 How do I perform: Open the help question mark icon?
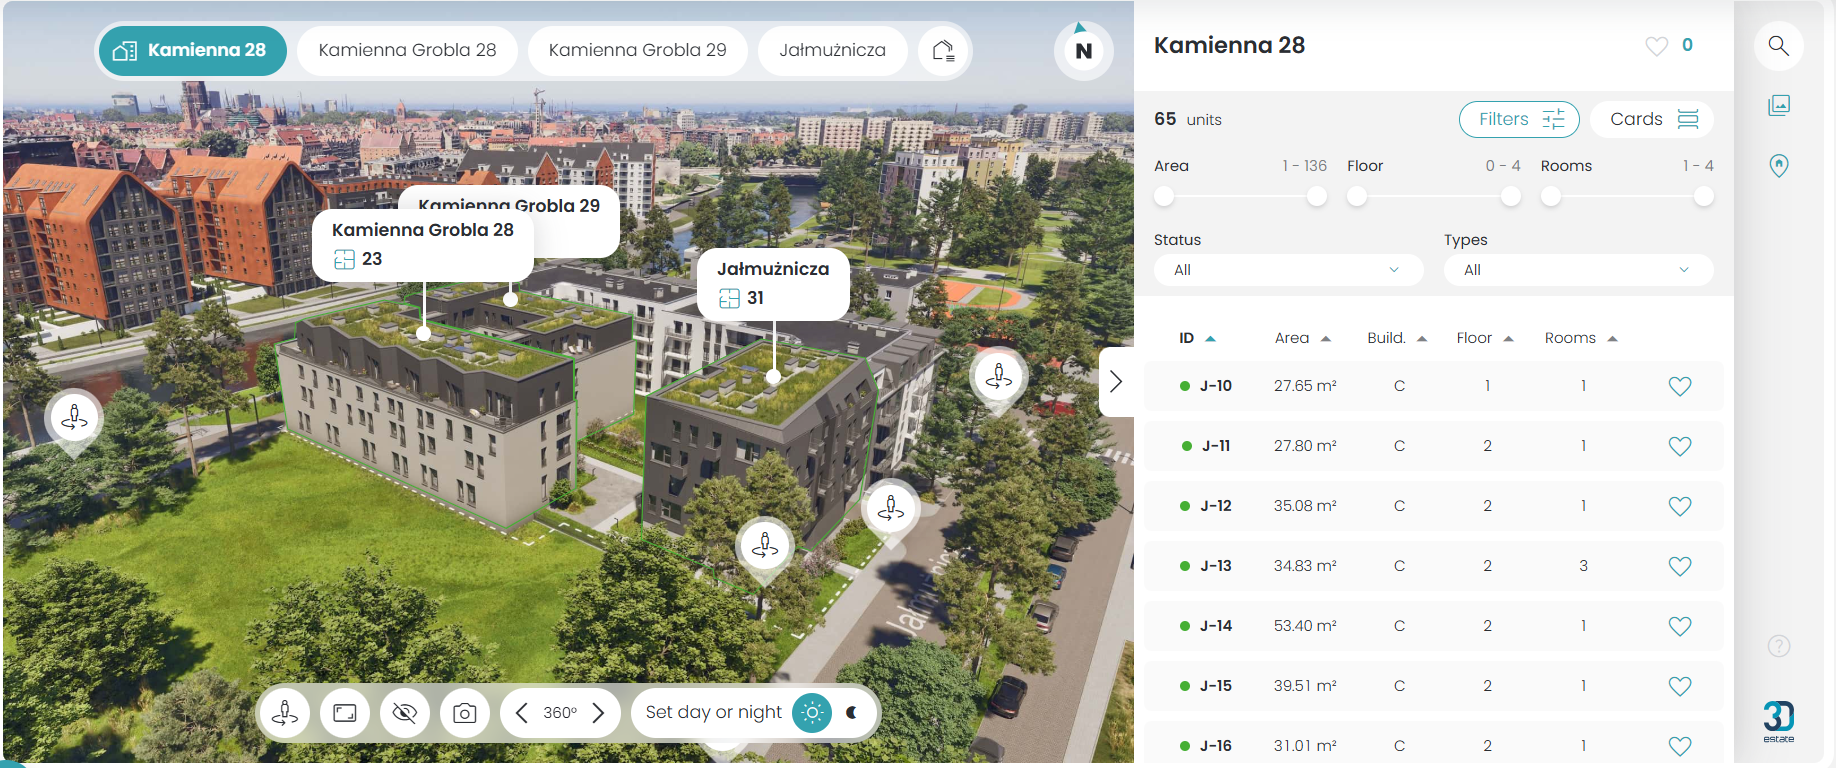[1778, 646]
